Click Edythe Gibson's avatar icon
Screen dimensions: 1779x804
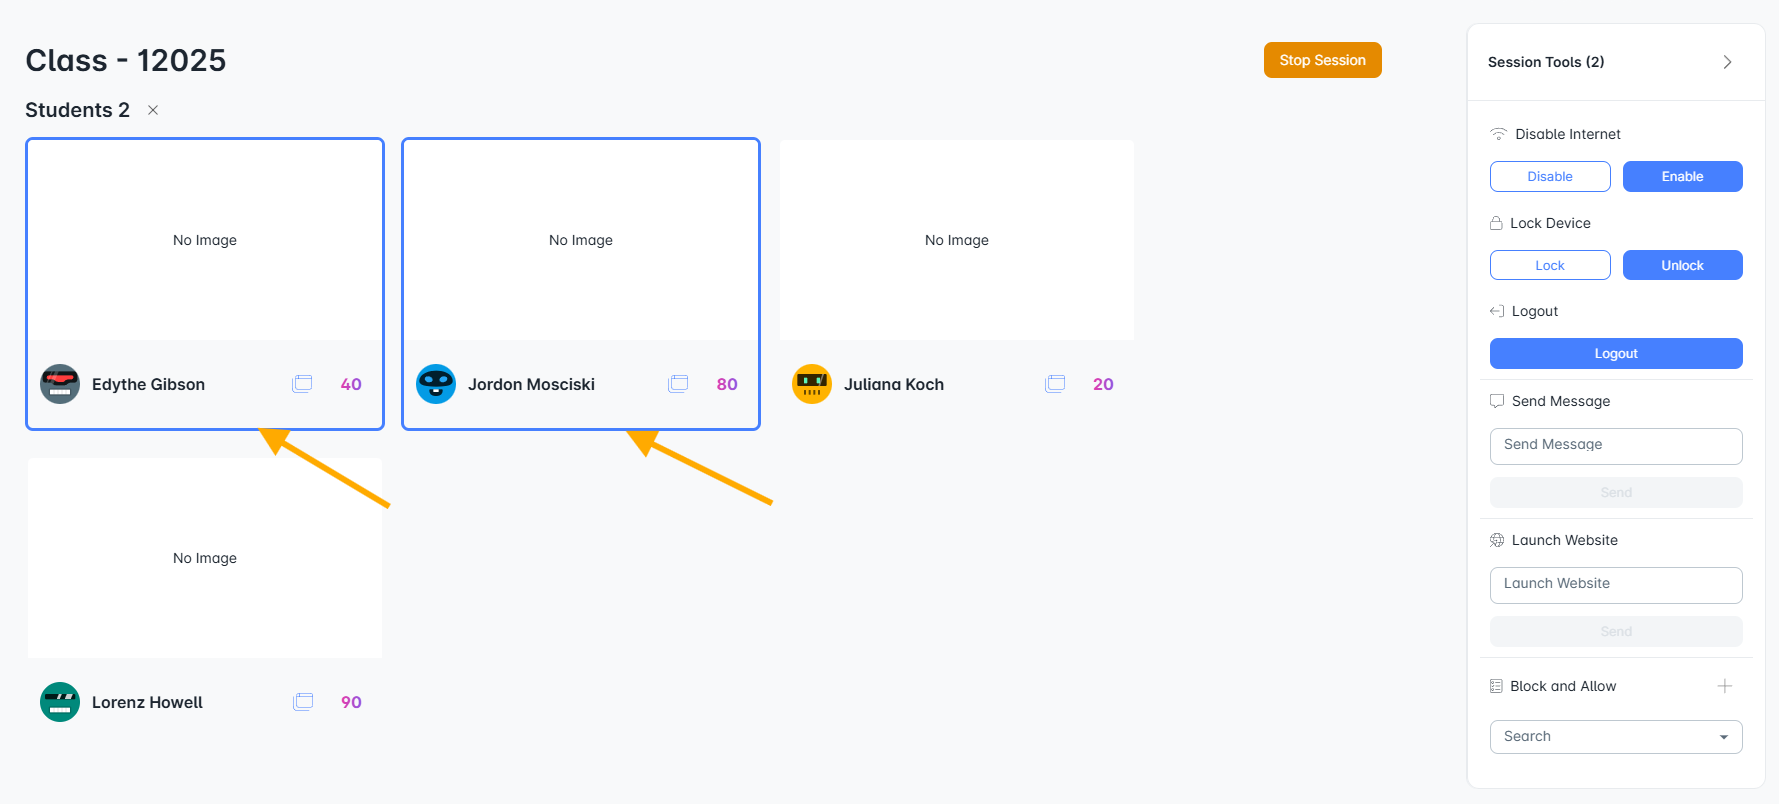click(60, 384)
